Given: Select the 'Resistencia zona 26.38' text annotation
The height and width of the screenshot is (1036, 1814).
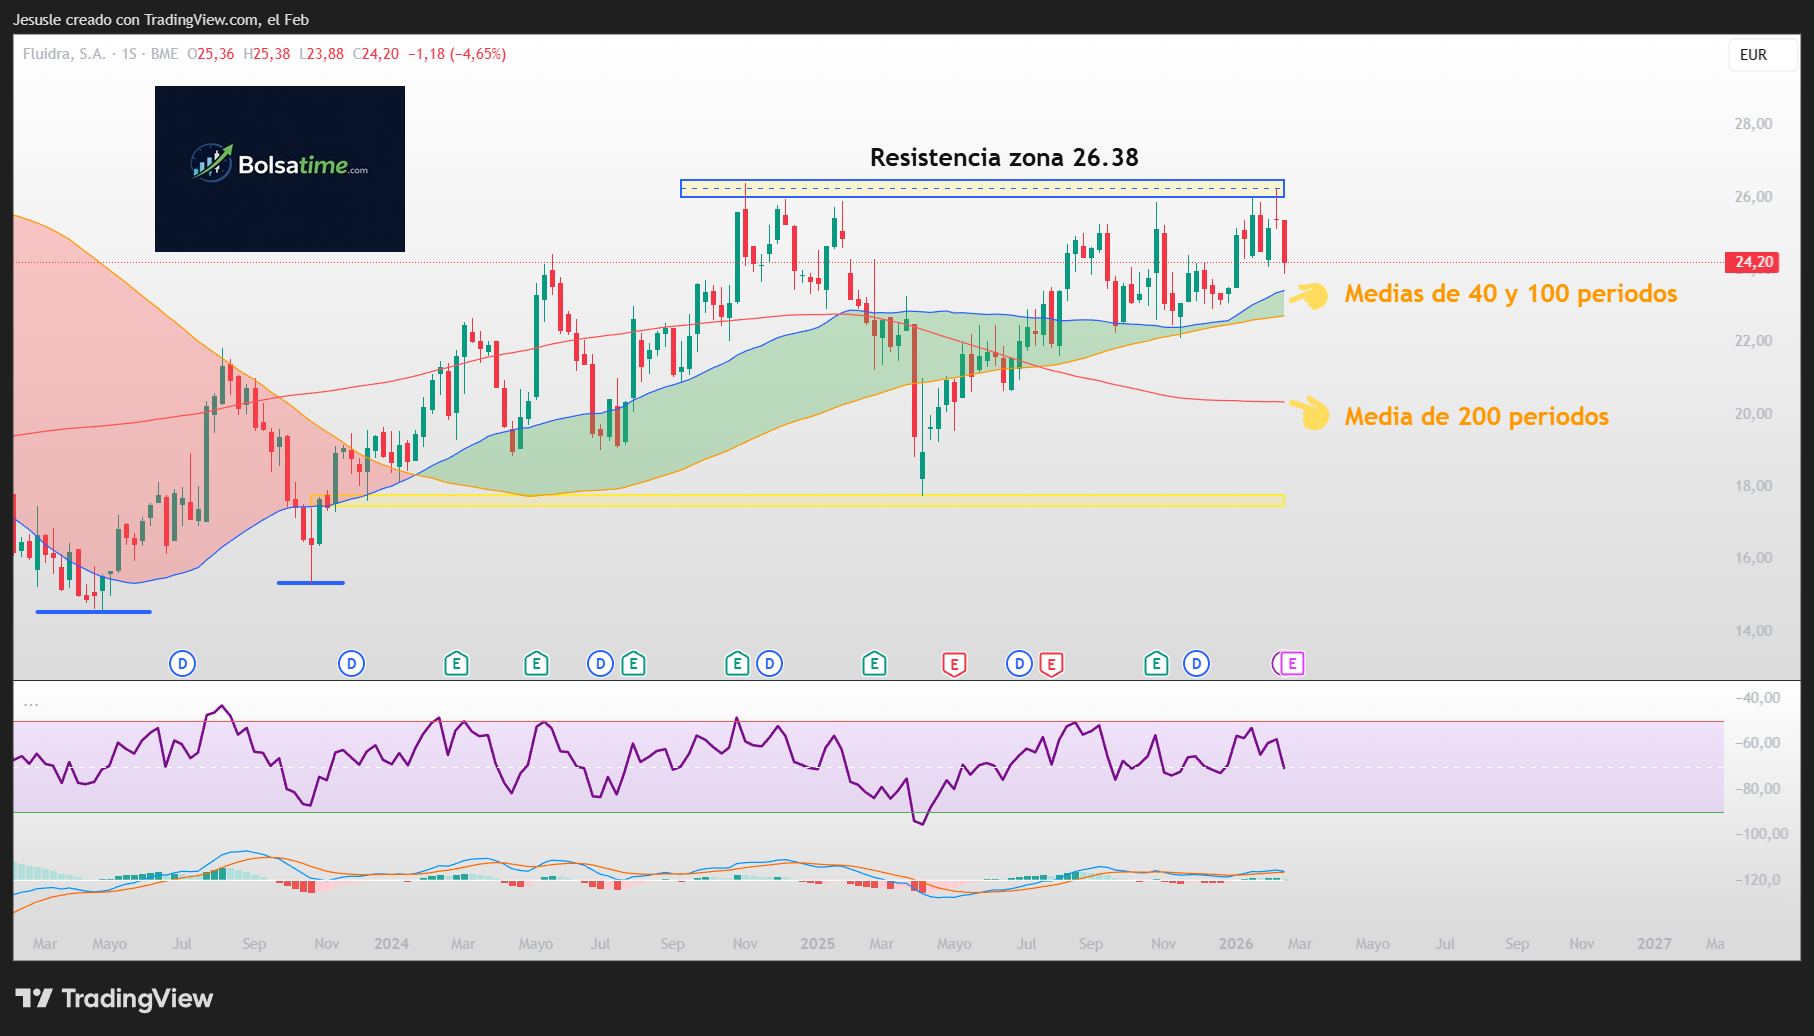Looking at the screenshot, I should 1004,158.
